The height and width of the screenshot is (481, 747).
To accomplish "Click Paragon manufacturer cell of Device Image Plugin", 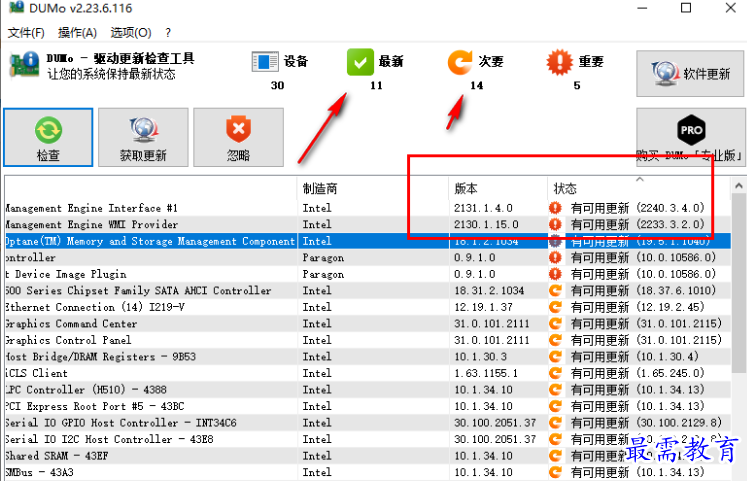I will click(323, 274).
